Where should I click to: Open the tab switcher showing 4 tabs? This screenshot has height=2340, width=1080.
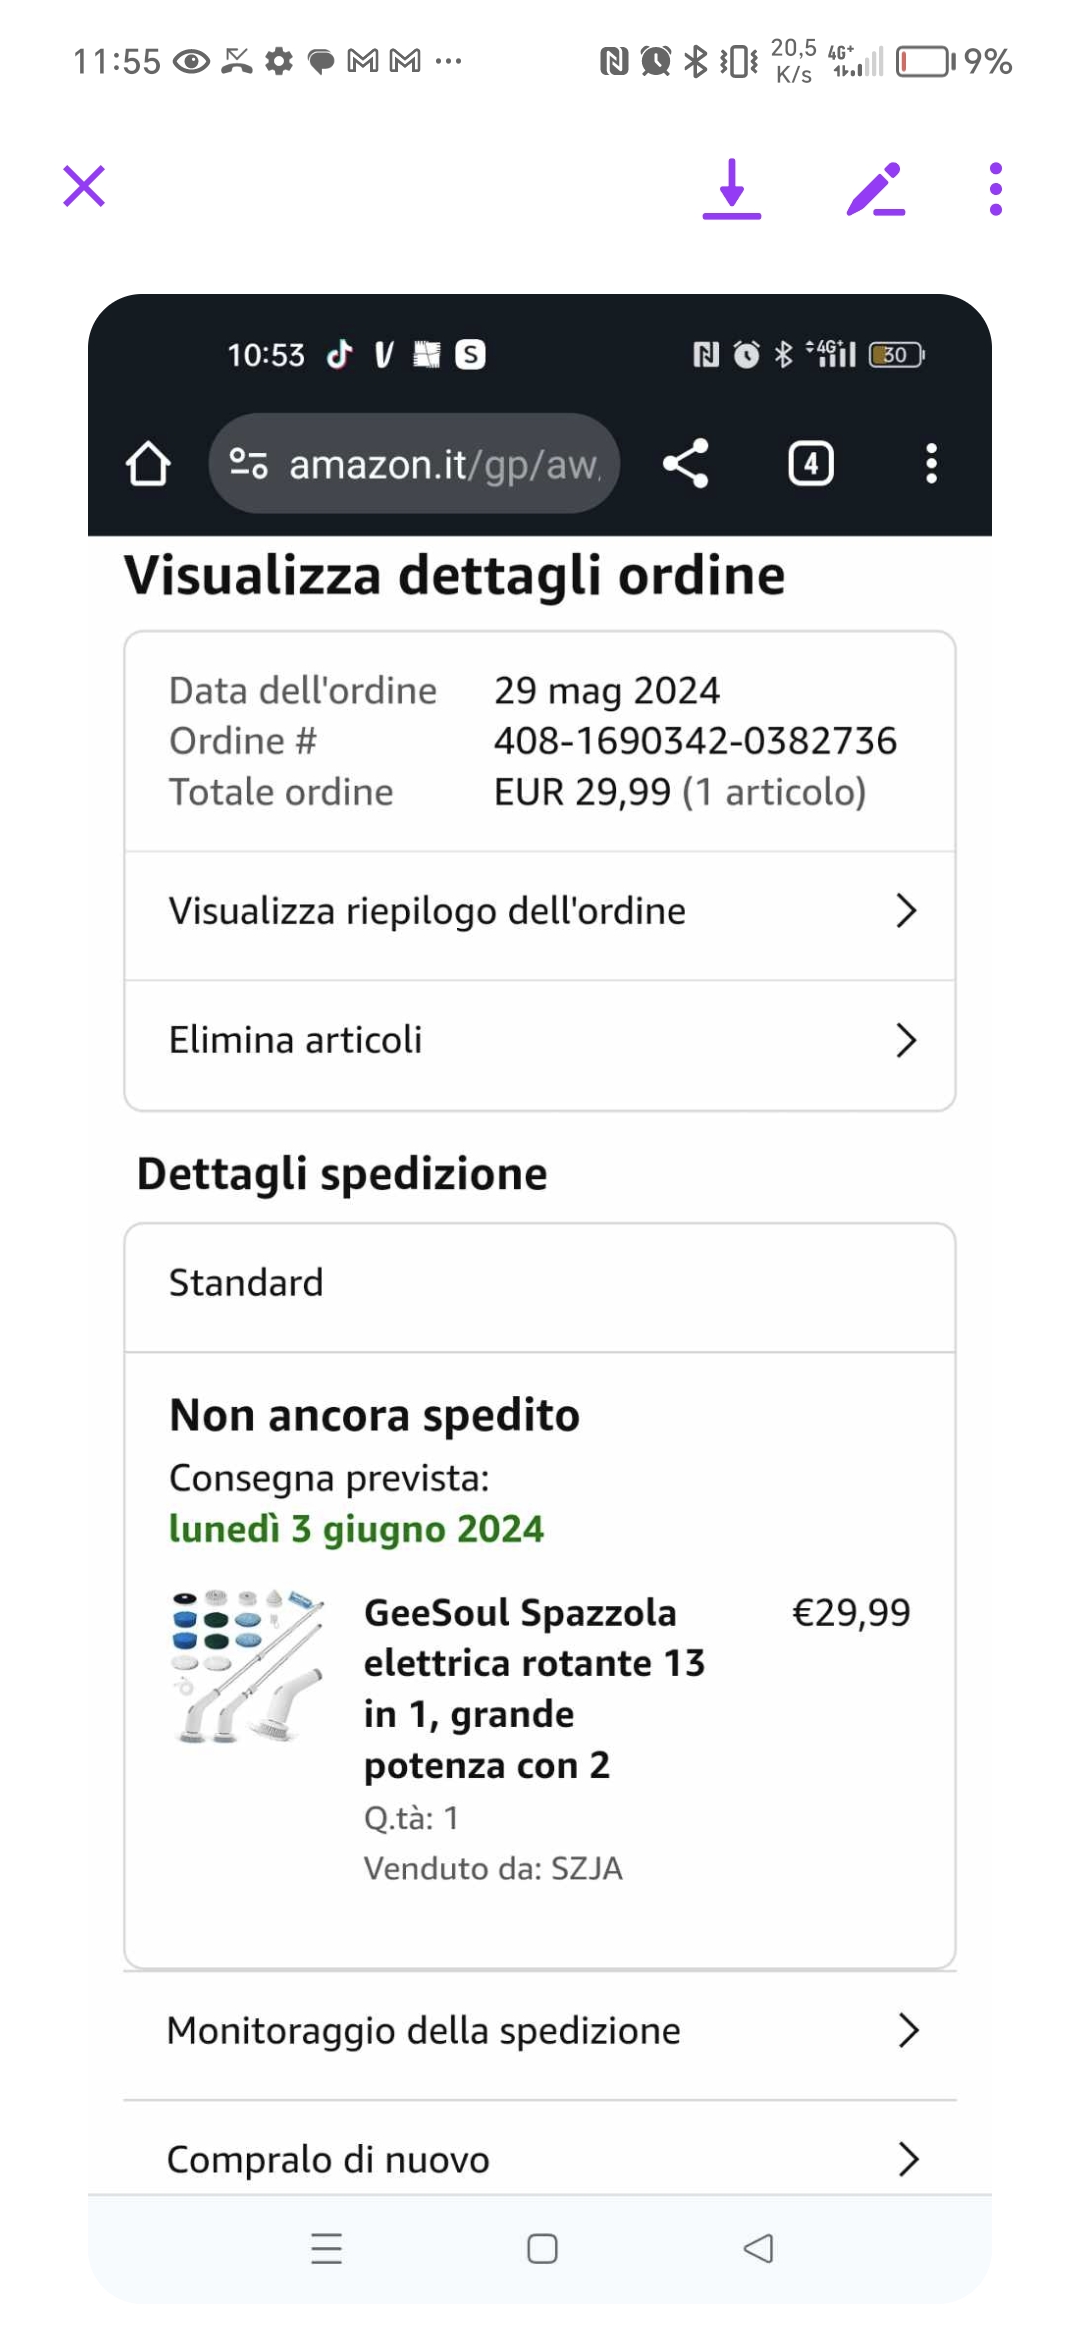tap(810, 464)
